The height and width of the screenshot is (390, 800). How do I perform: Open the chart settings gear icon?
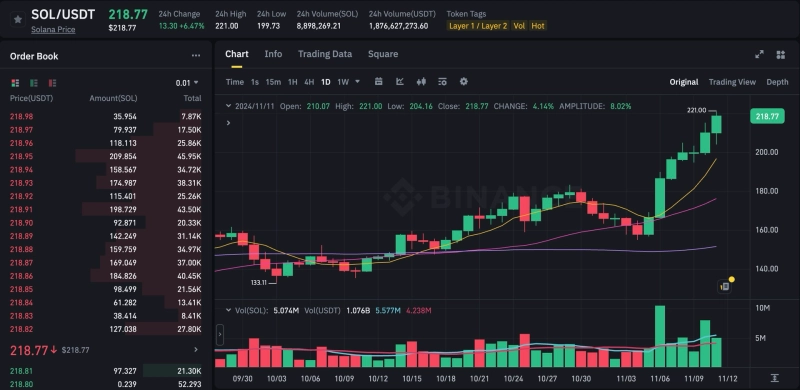pos(463,82)
